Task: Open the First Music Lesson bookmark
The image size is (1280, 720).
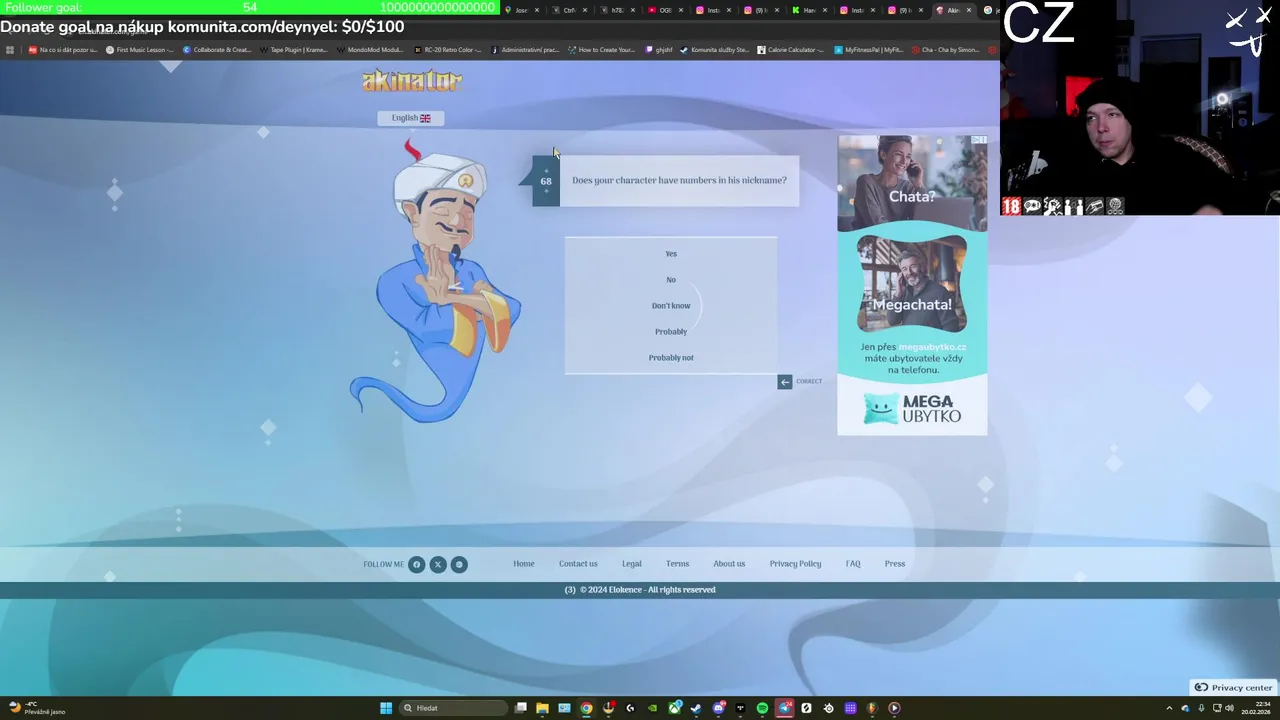Action: coord(141,50)
